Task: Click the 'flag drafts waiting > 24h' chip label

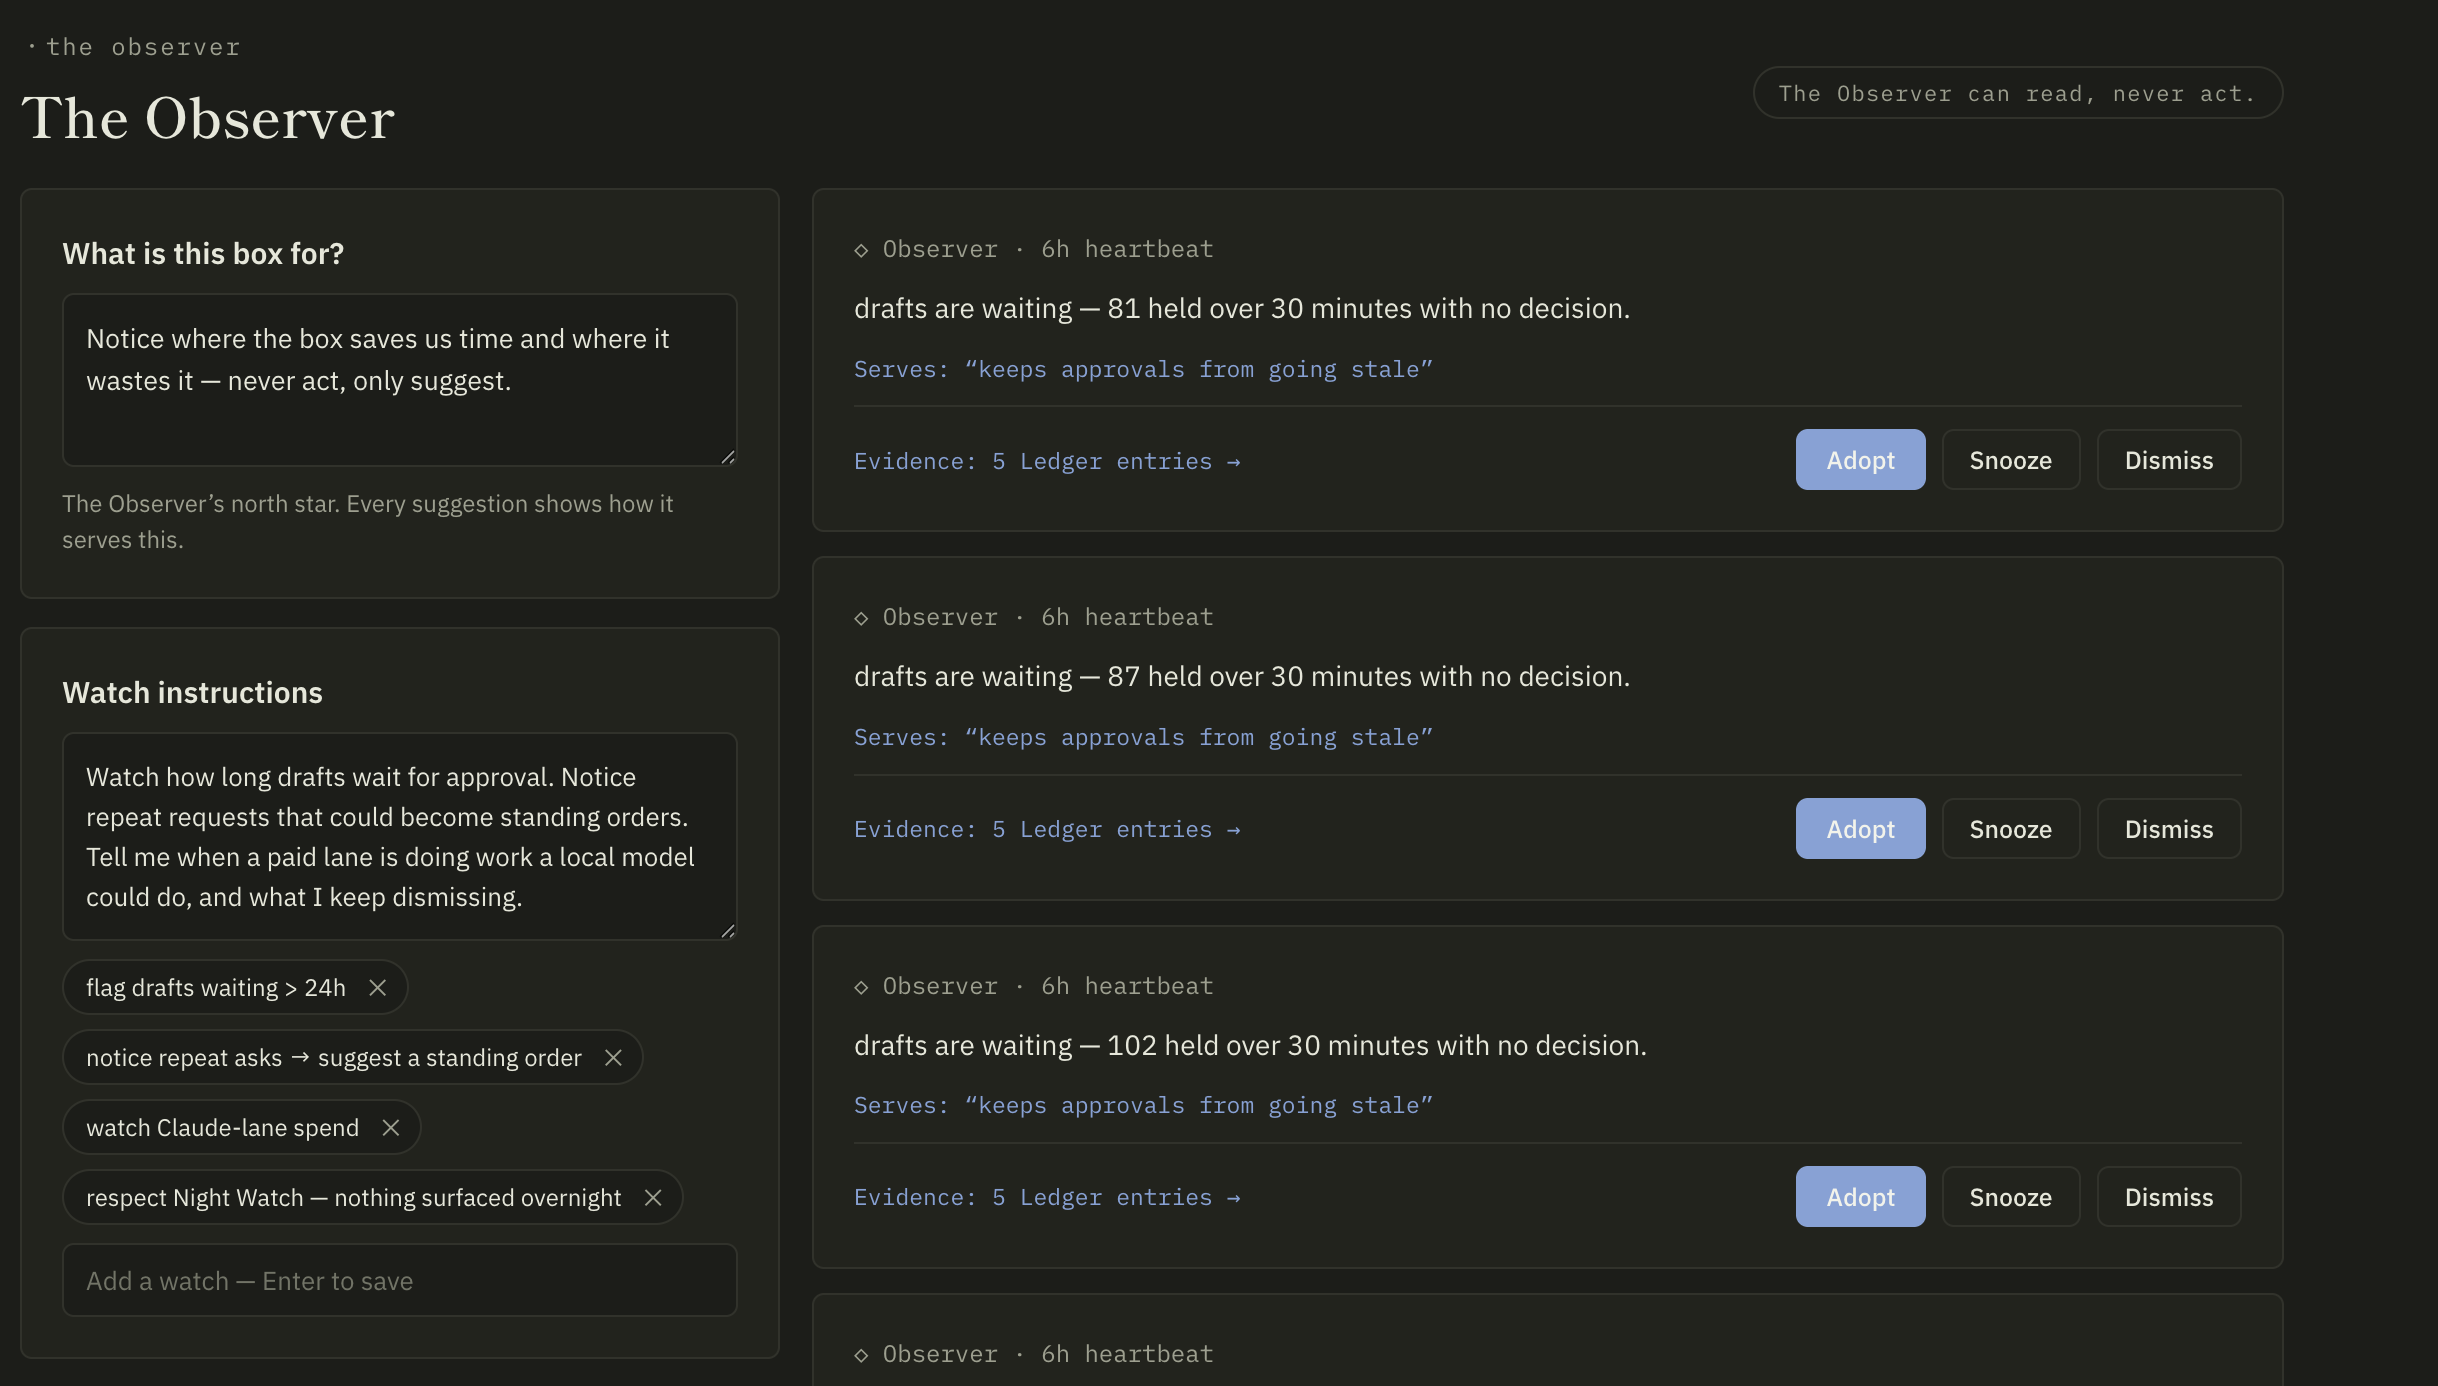Action: tap(216, 988)
